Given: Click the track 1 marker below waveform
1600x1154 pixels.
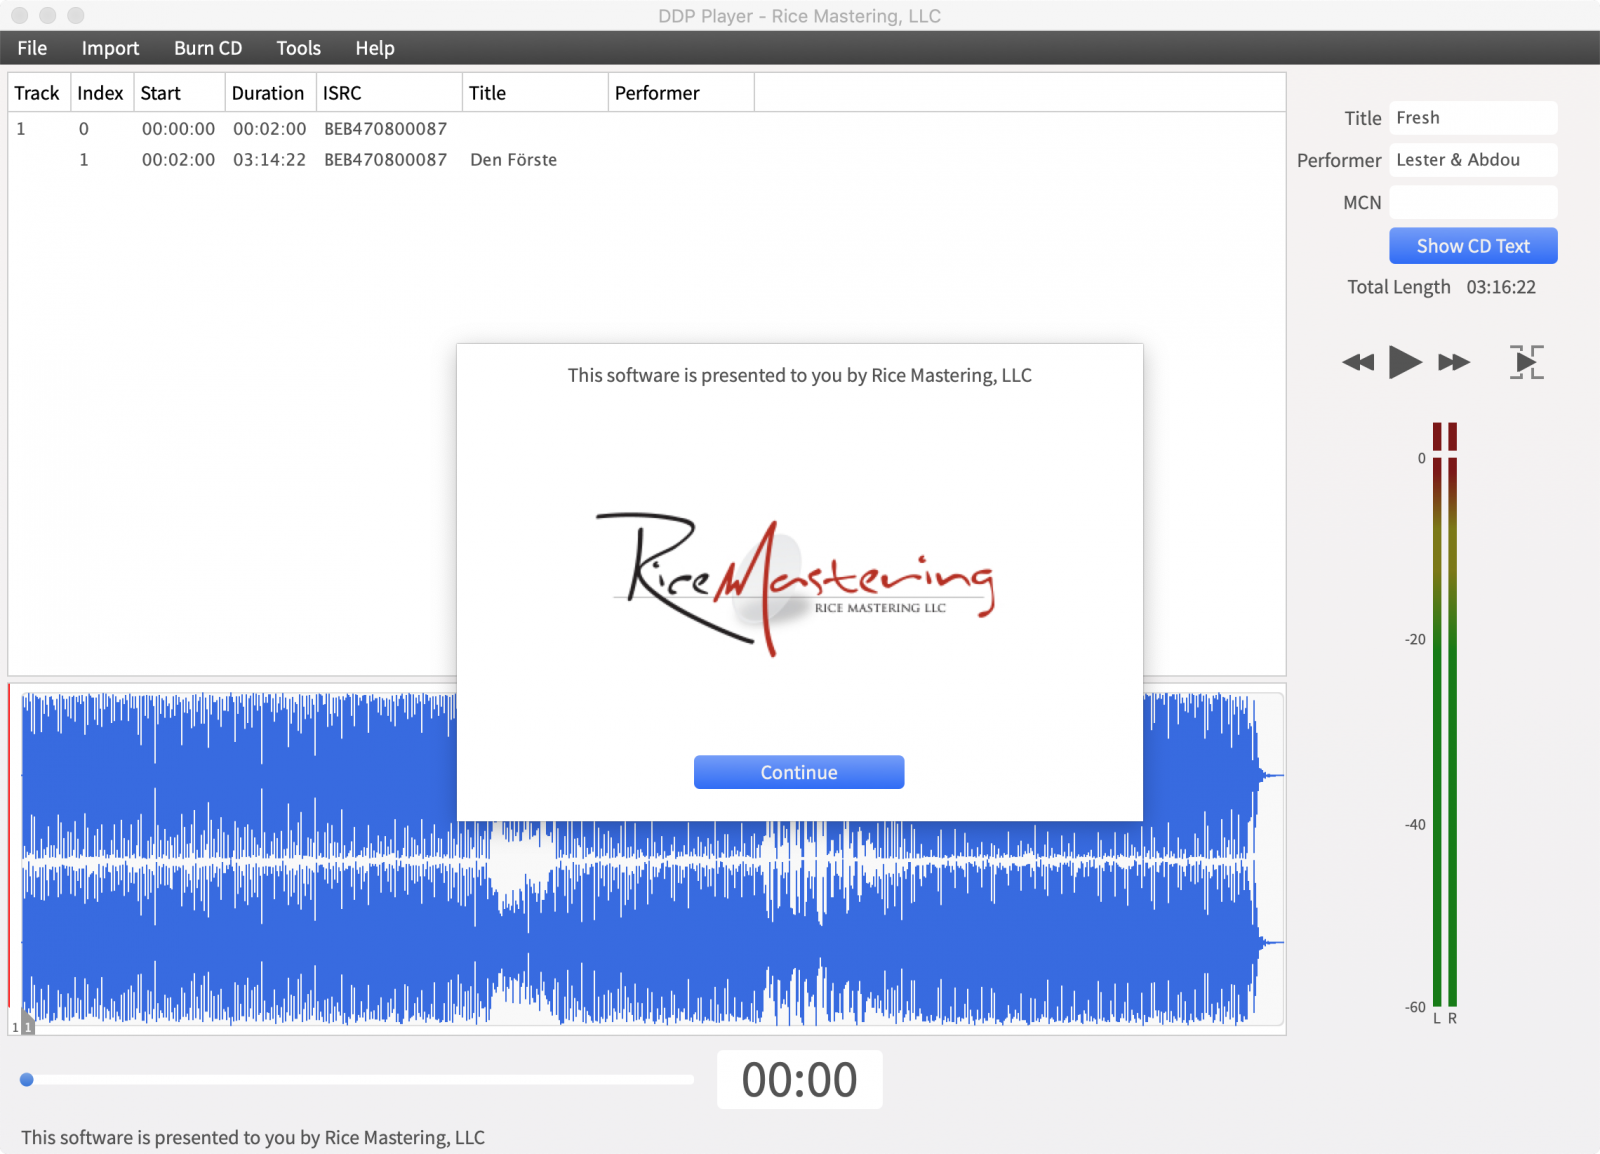Looking at the screenshot, I should pos(28,1026).
